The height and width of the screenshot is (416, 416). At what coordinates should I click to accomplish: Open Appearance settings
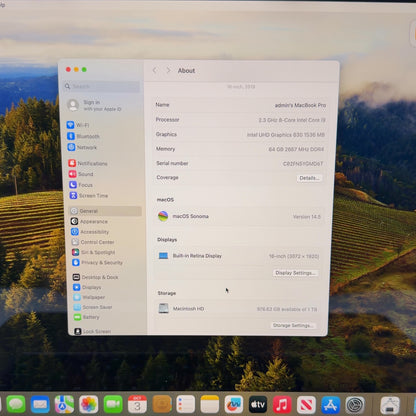point(89,221)
